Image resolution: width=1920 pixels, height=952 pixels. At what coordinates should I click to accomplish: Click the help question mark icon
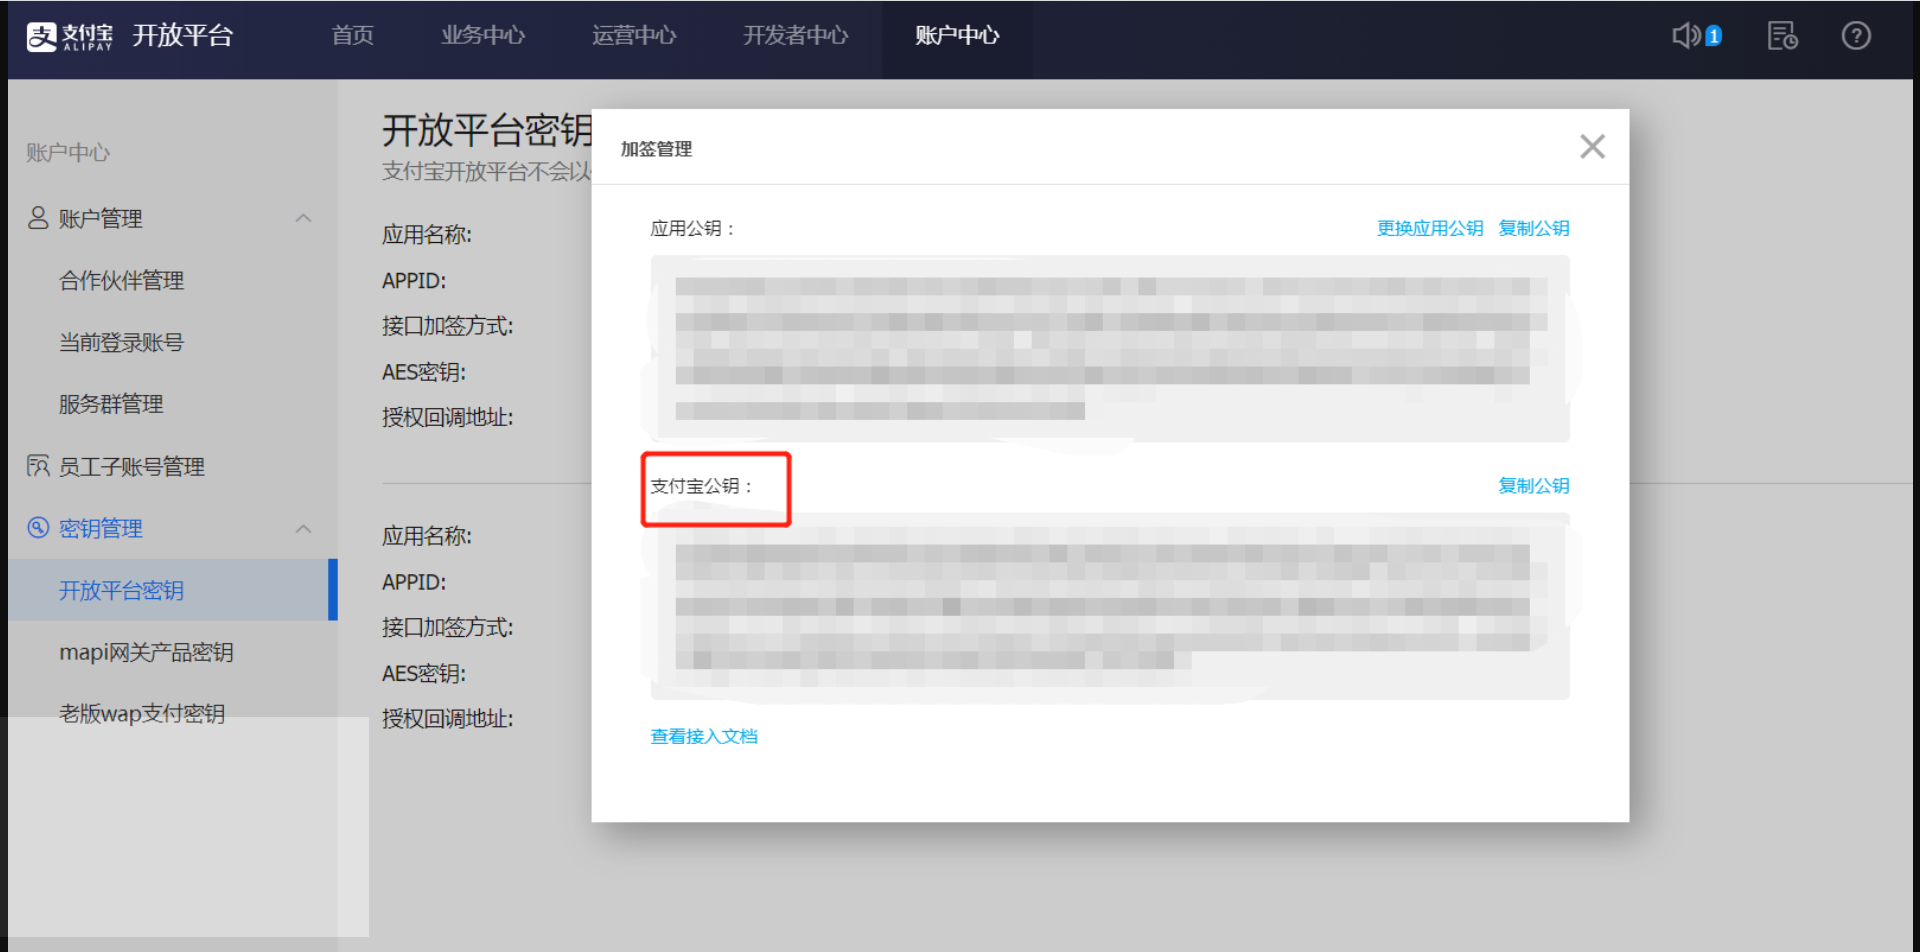coord(1856,36)
